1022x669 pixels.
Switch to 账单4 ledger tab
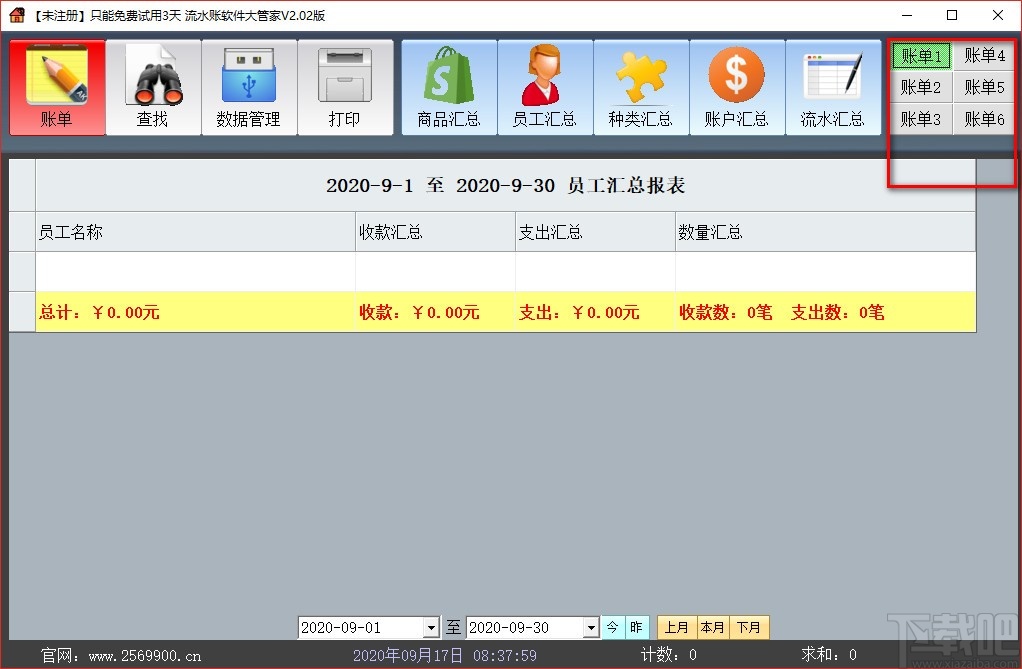point(983,56)
